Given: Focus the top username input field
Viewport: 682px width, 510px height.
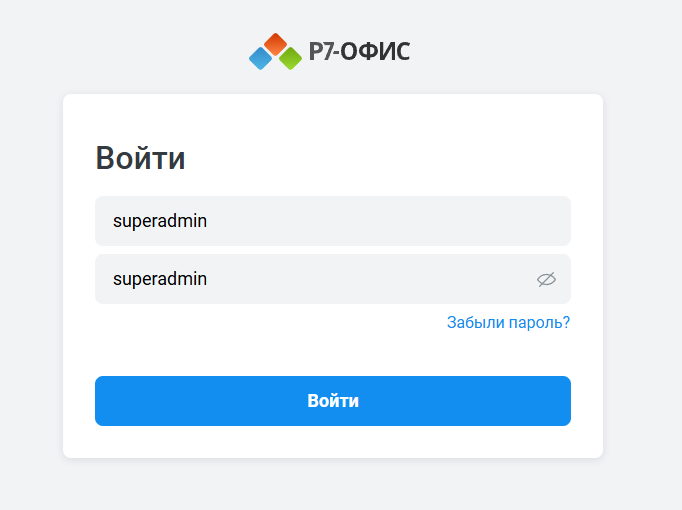Looking at the screenshot, I should pos(332,221).
